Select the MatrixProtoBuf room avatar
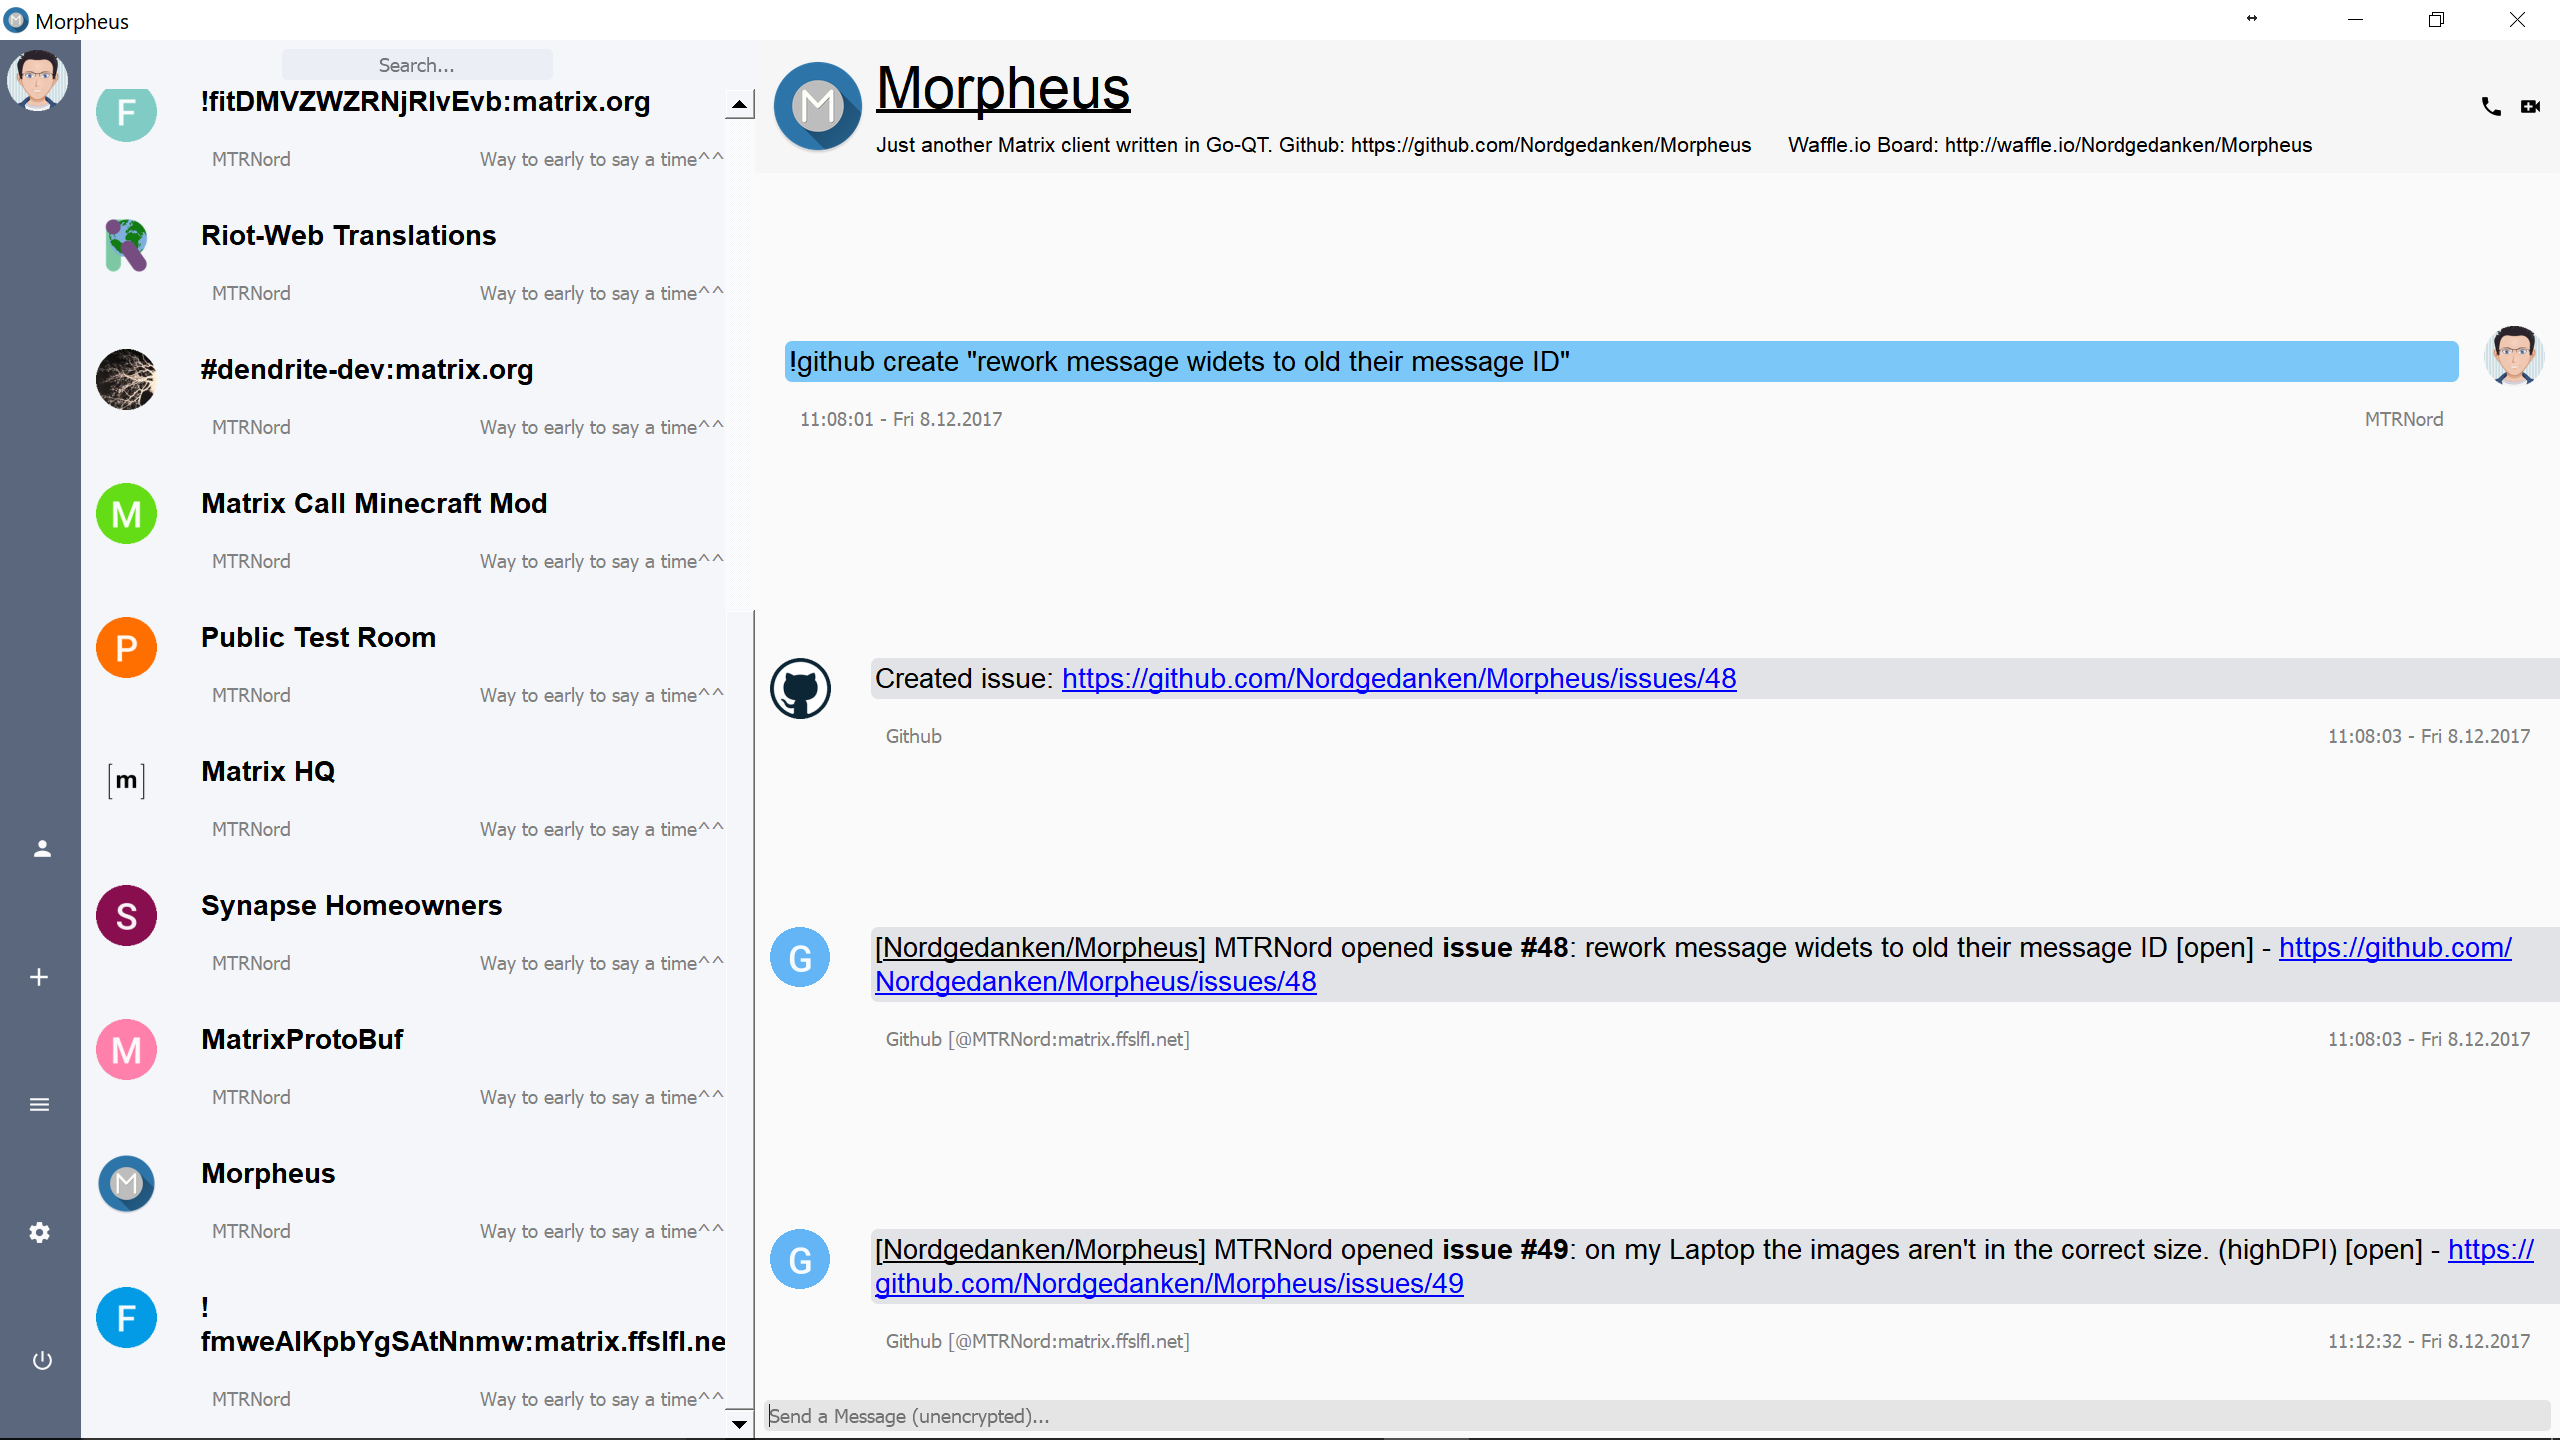Viewport: 2560px width, 1440px height. [x=126, y=1049]
